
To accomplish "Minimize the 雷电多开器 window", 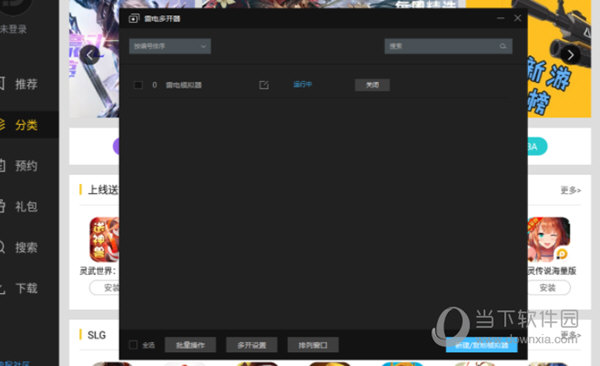I will point(501,18).
